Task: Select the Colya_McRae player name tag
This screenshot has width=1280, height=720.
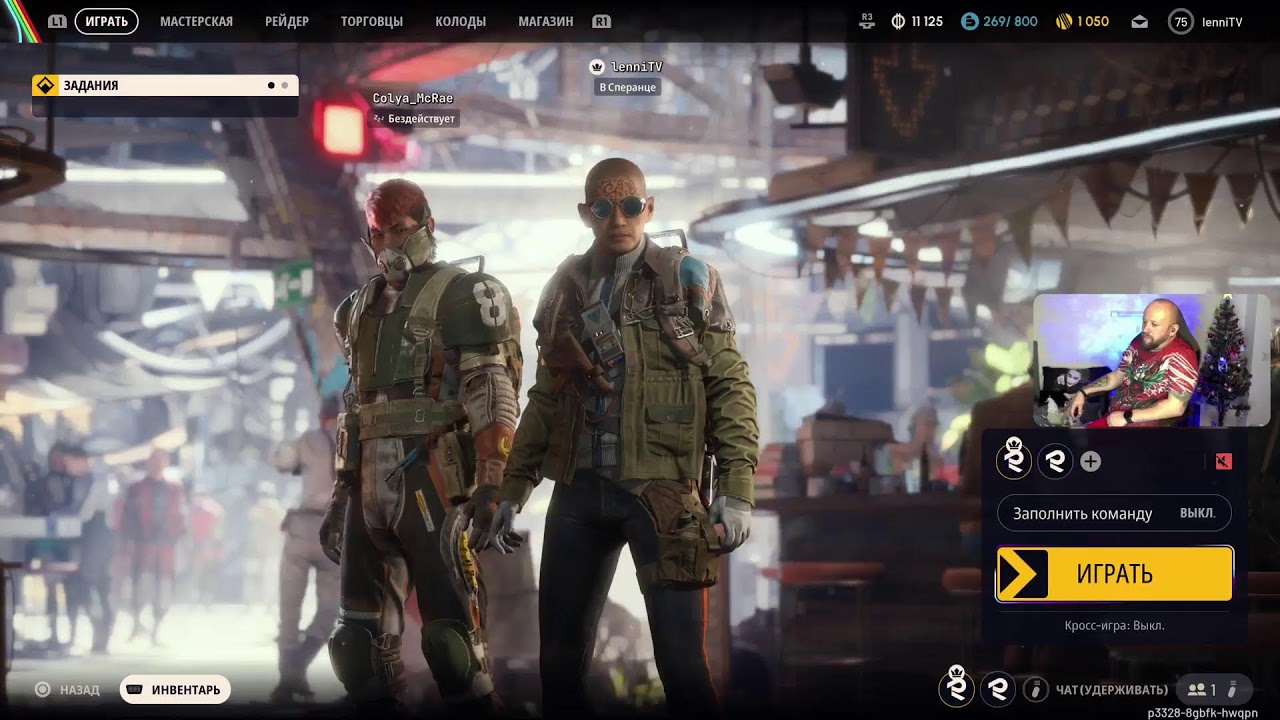Action: point(413,98)
